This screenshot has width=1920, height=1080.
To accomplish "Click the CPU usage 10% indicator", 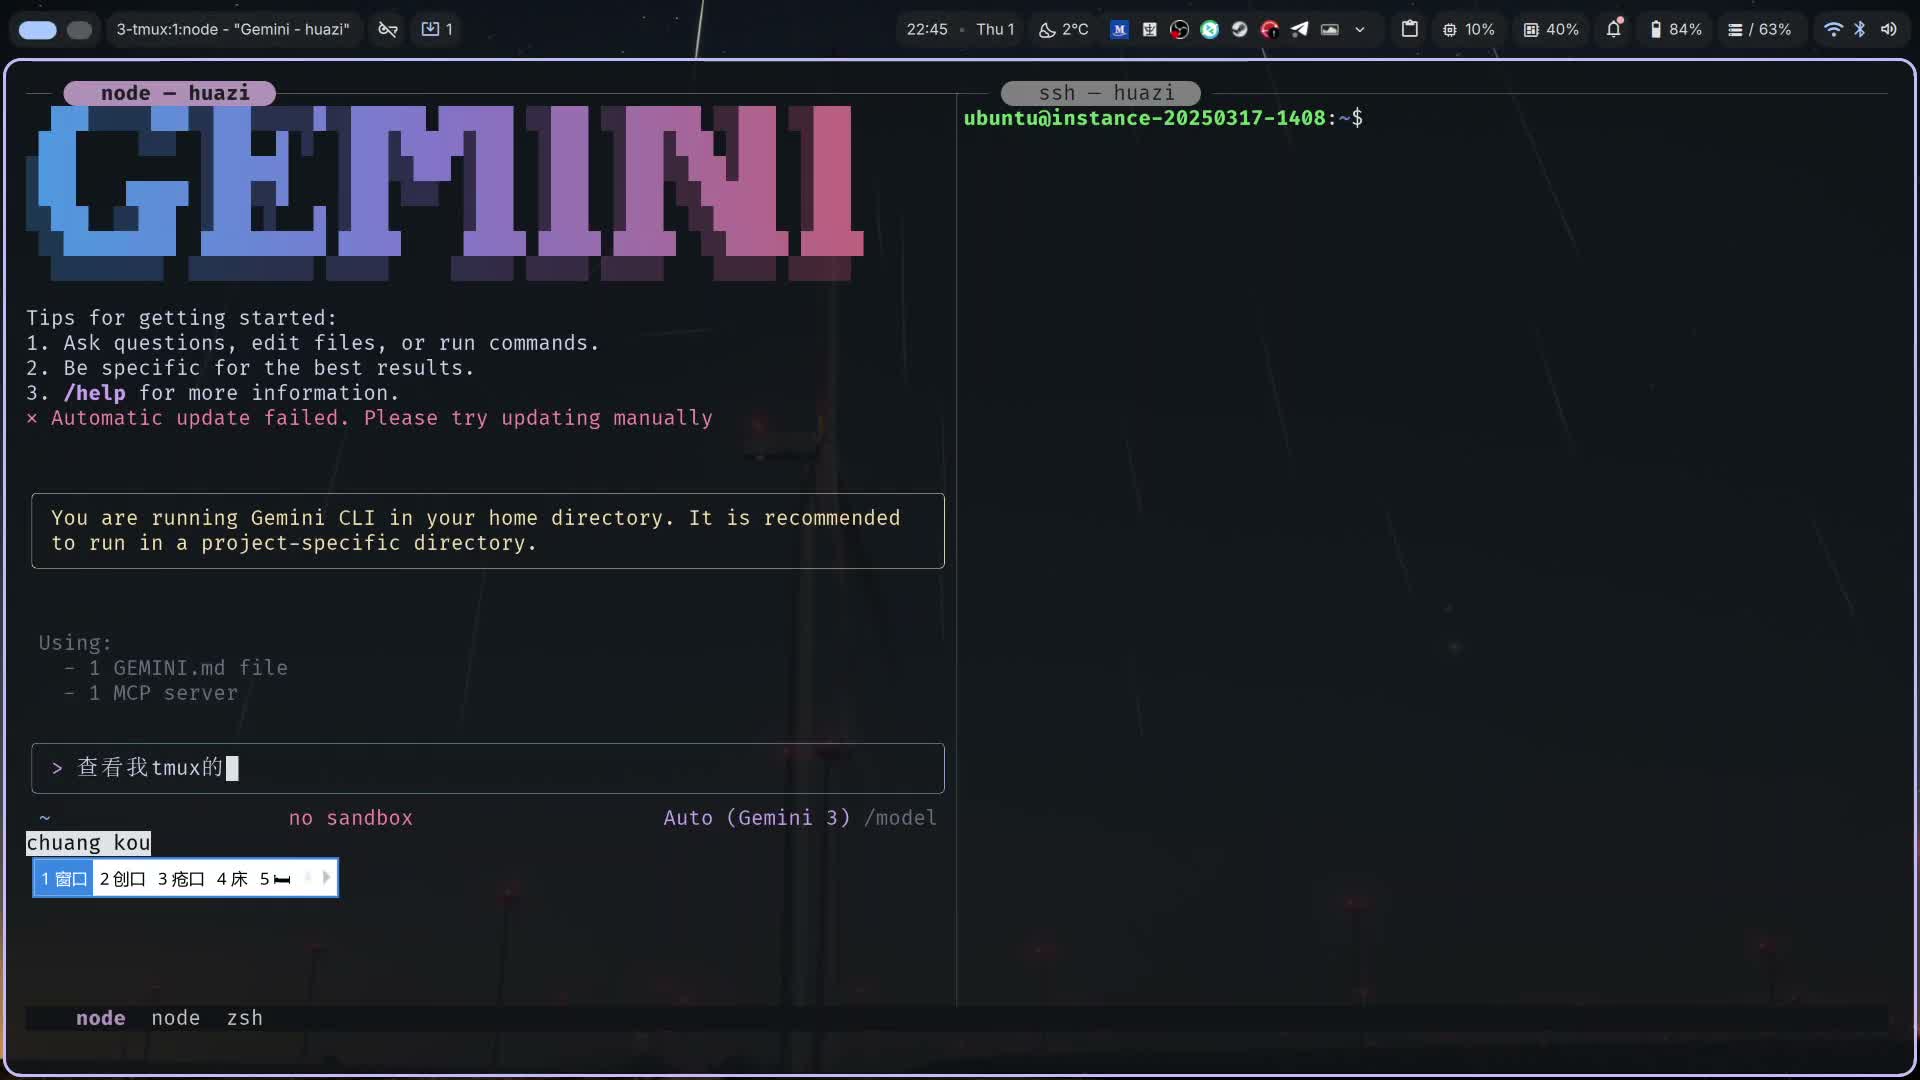I will tap(1468, 30).
